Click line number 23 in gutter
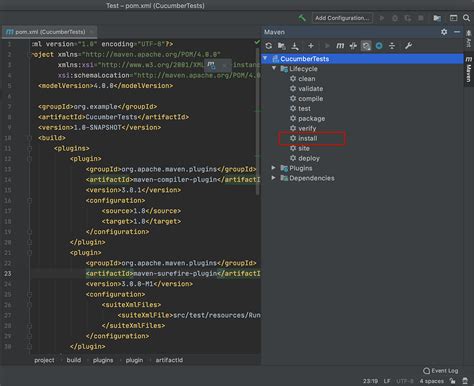The width and height of the screenshot is (474, 386). click(x=8, y=273)
